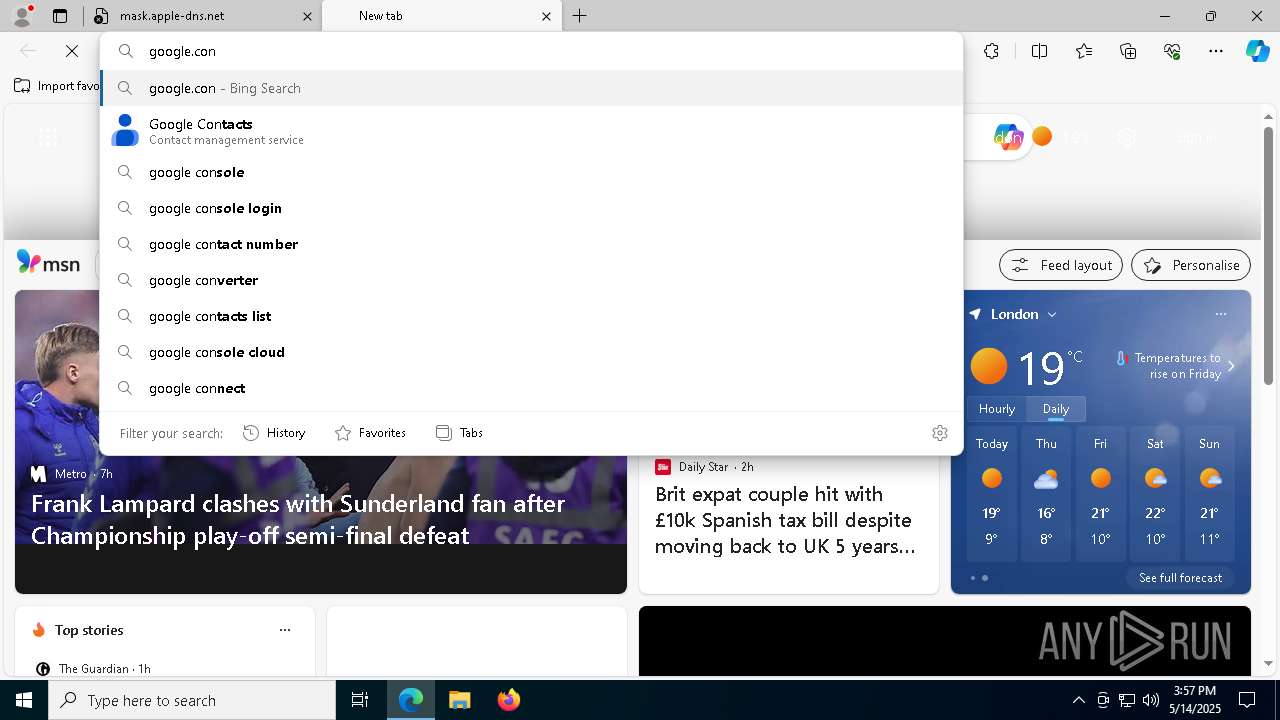Show next weather insight arrow
The height and width of the screenshot is (720, 1280).
[1231, 366]
